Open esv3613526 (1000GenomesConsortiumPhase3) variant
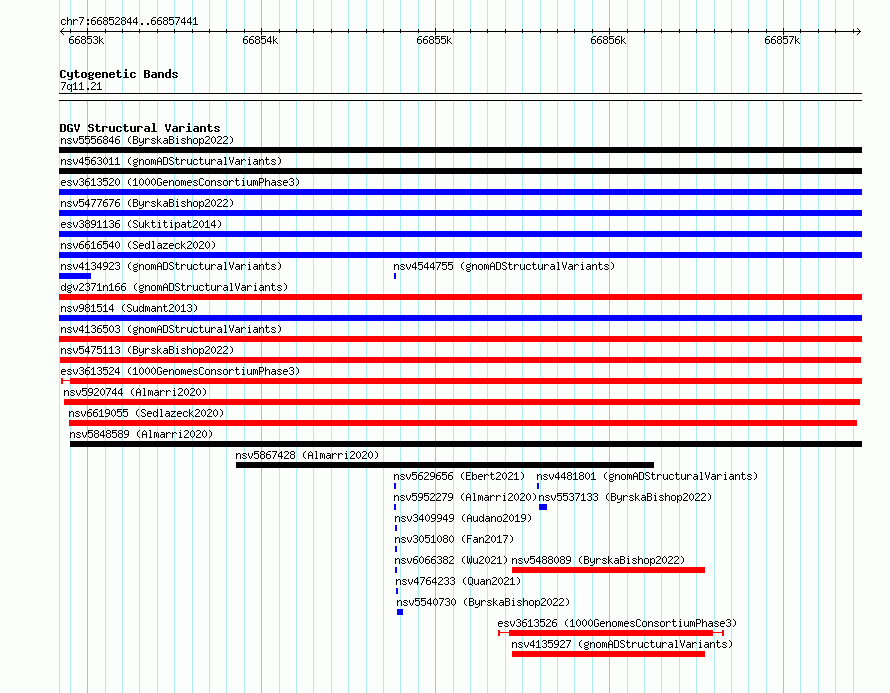Image resolution: width=890 pixels, height=693 pixels. point(617,623)
